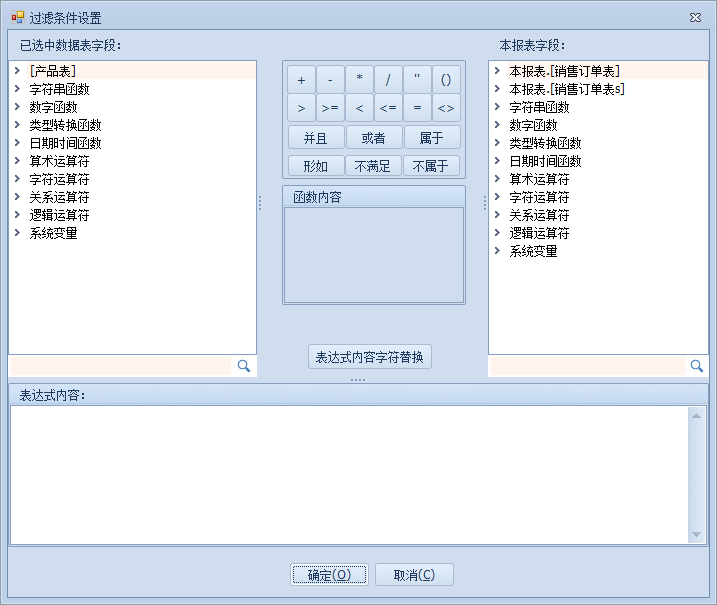Insert the greater-than-or-equal operator
This screenshot has height=605, width=717.
(x=330, y=107)
